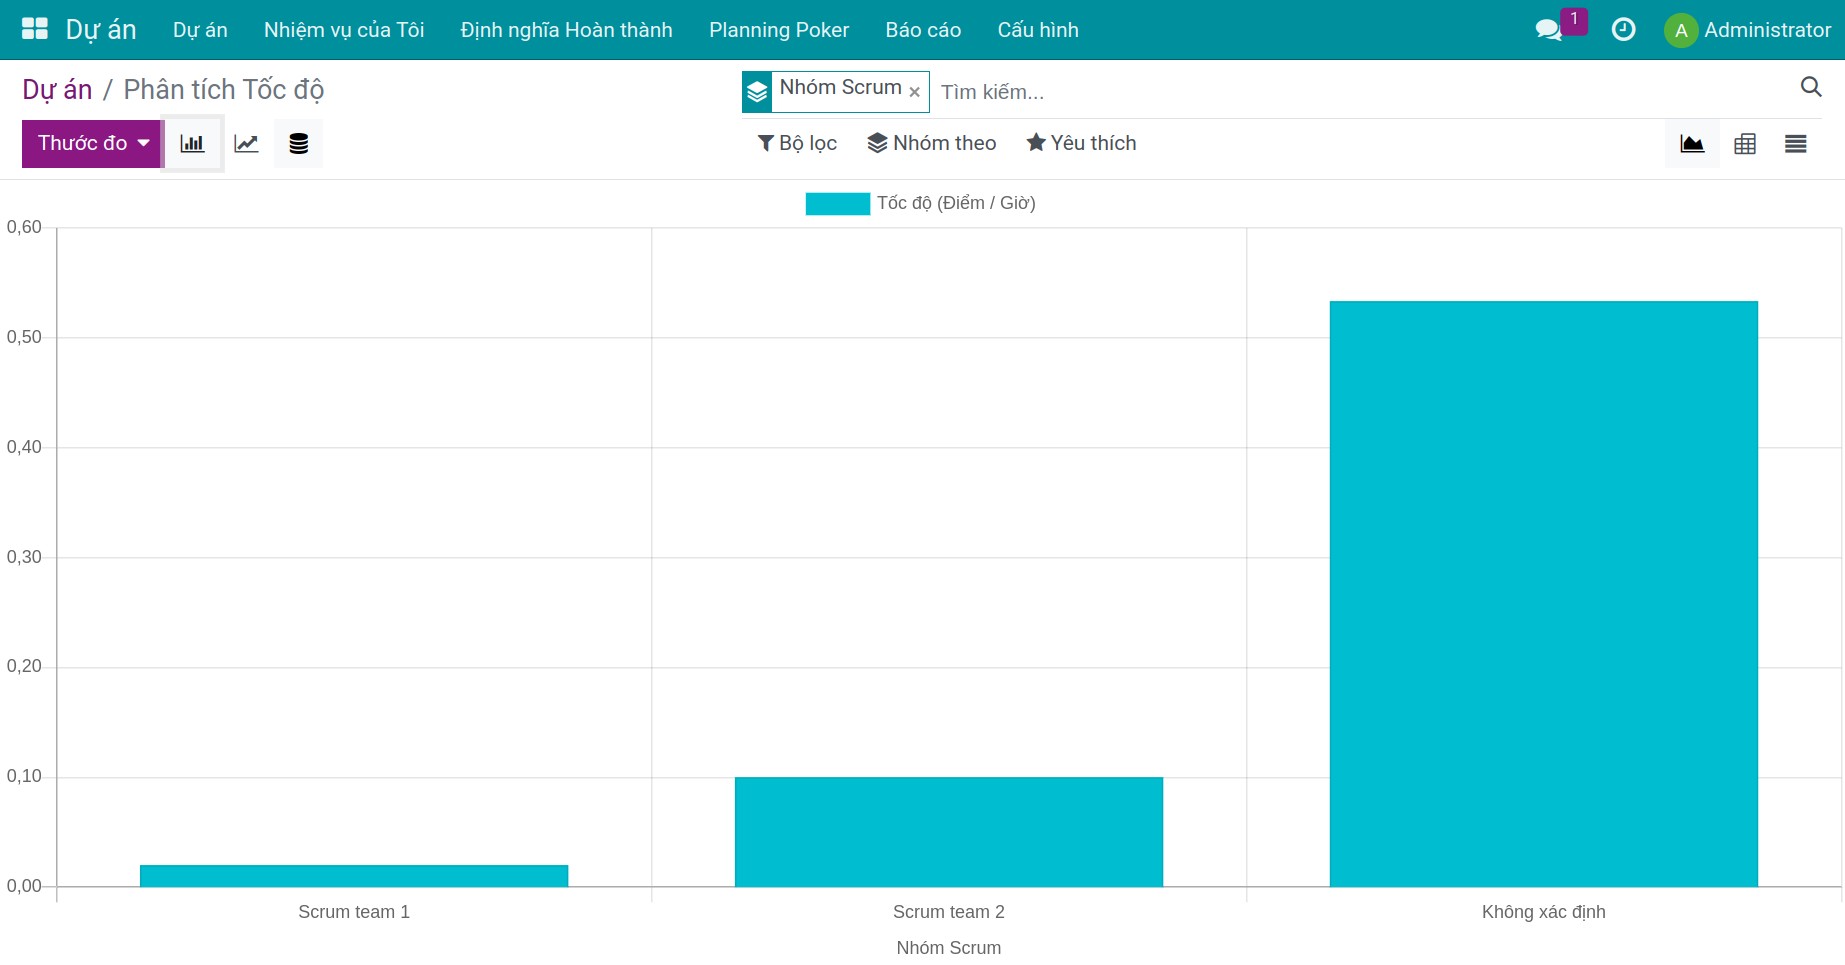Select the graph view icon

pyautogui.click(x=1692, y=144)
